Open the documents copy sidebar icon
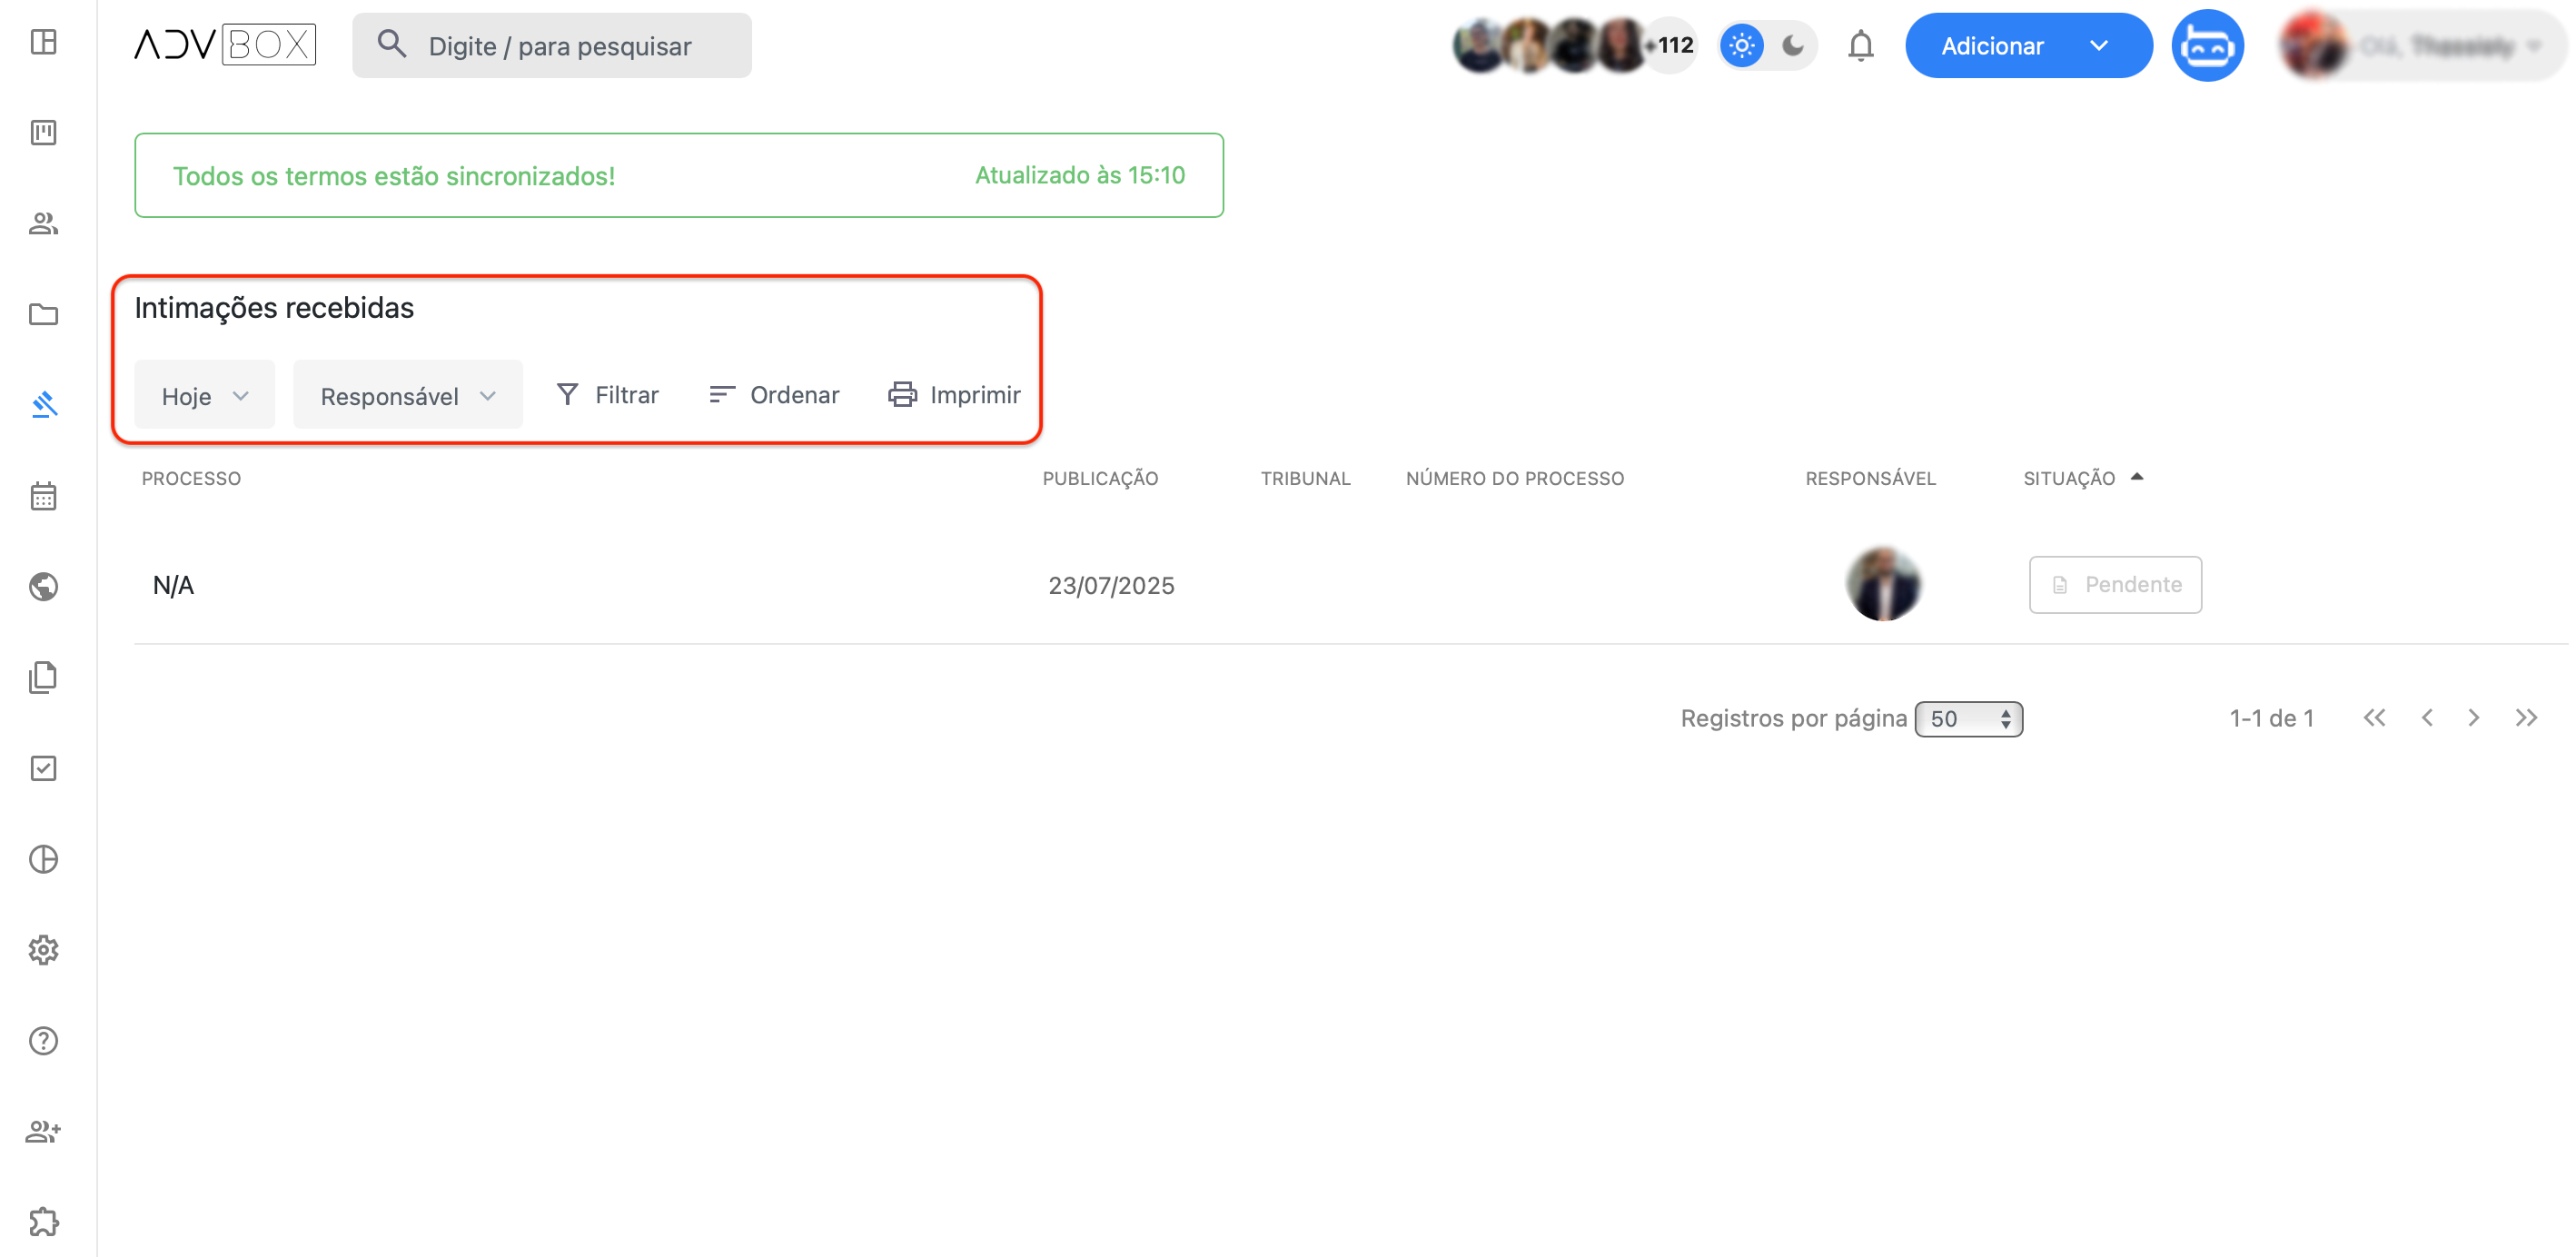The width and height of the screenshot is (2576, 1257). (x=43, y=677)
